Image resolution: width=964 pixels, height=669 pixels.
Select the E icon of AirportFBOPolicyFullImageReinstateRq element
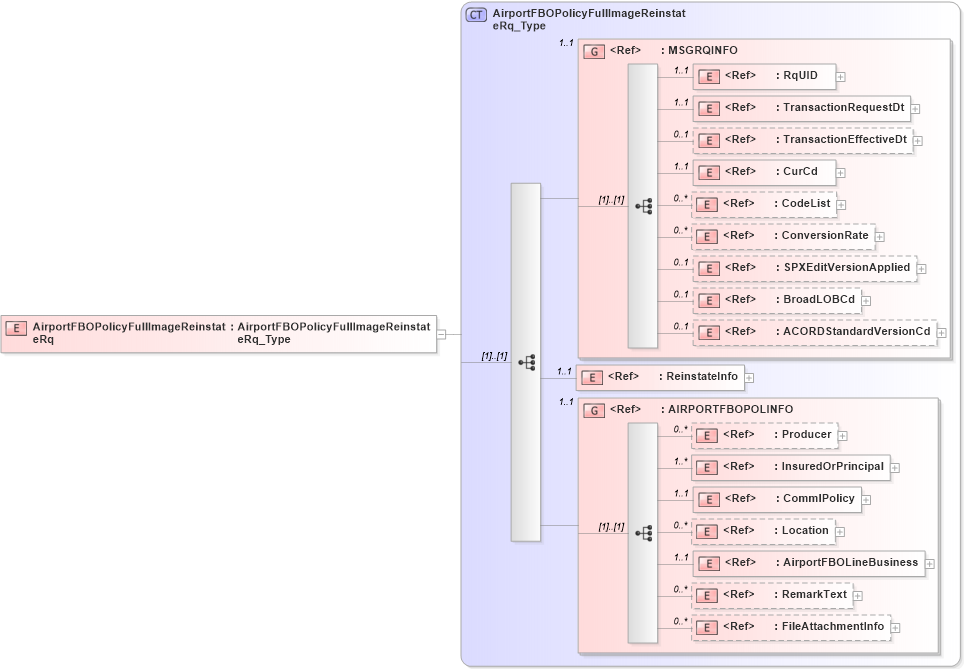pos(15,327)
